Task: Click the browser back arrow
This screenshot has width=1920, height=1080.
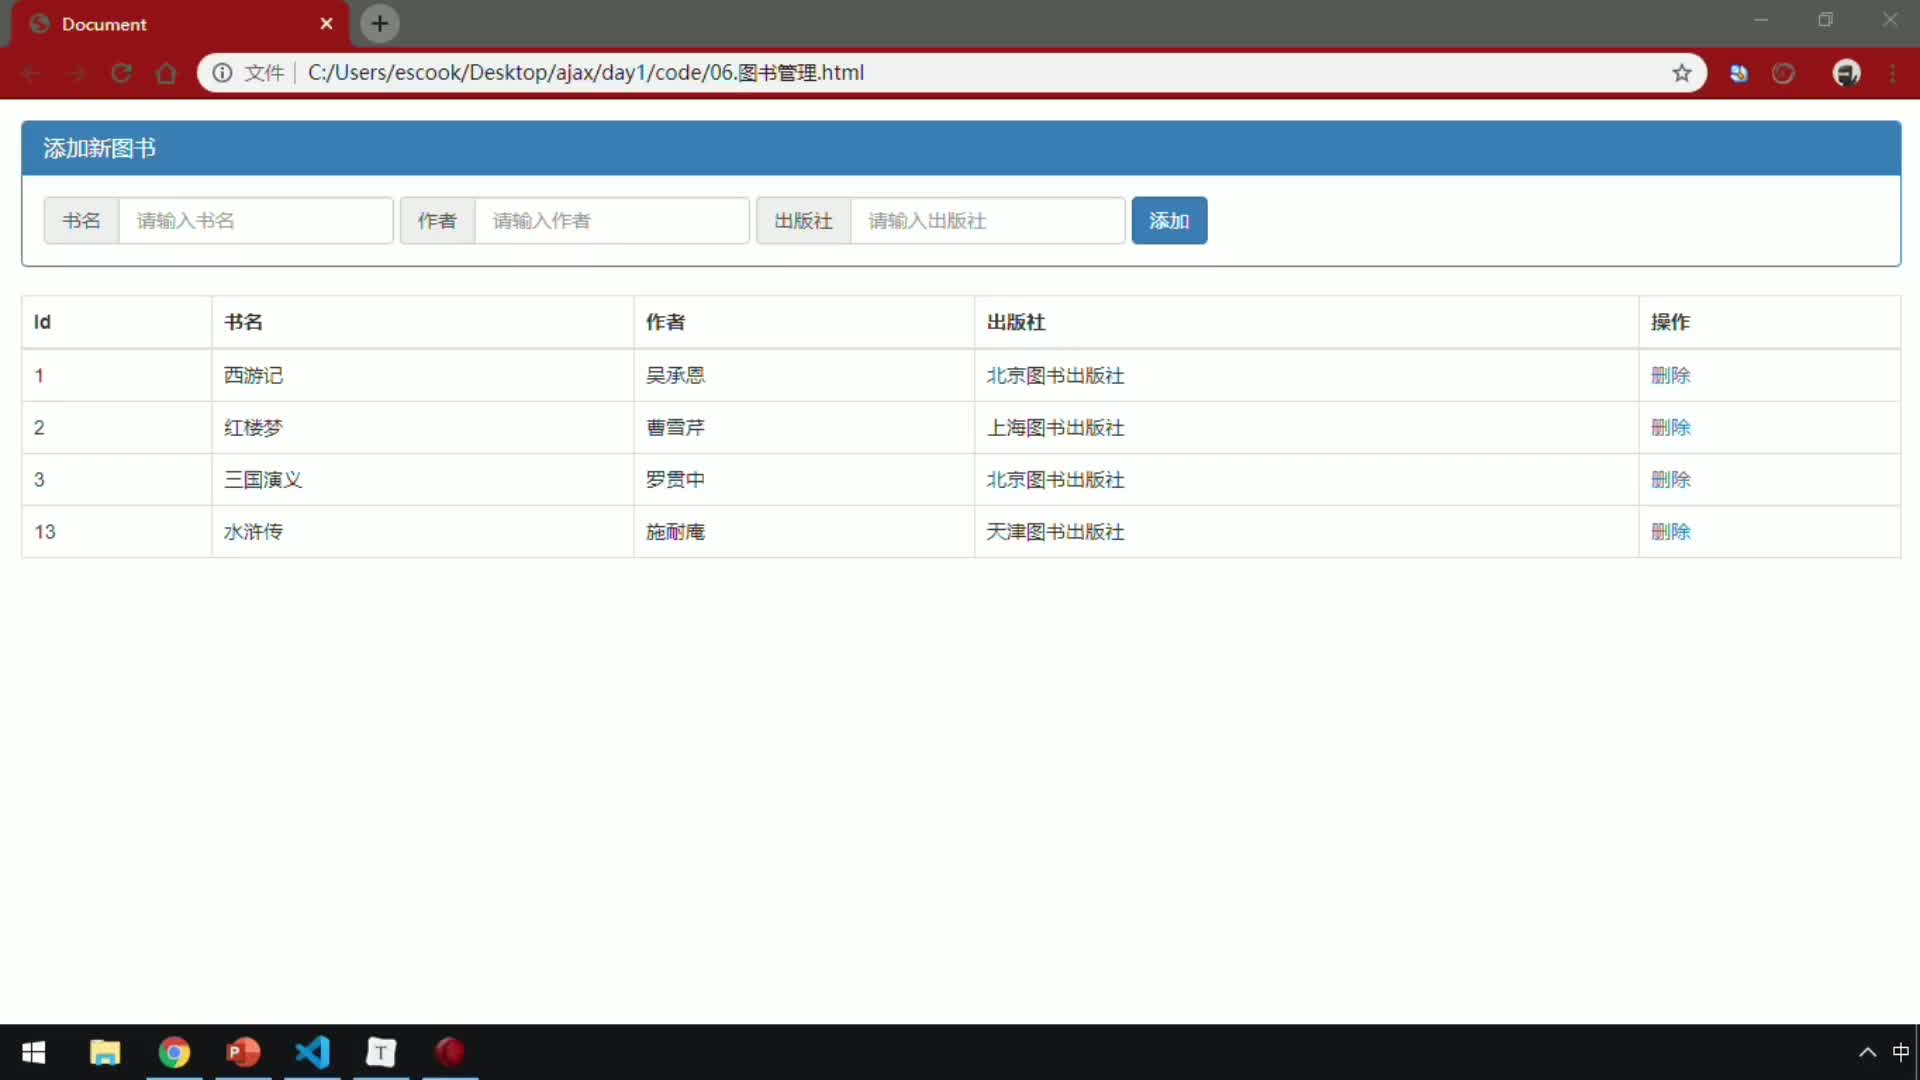Action: pyautogui.click(x=31, y=73)
